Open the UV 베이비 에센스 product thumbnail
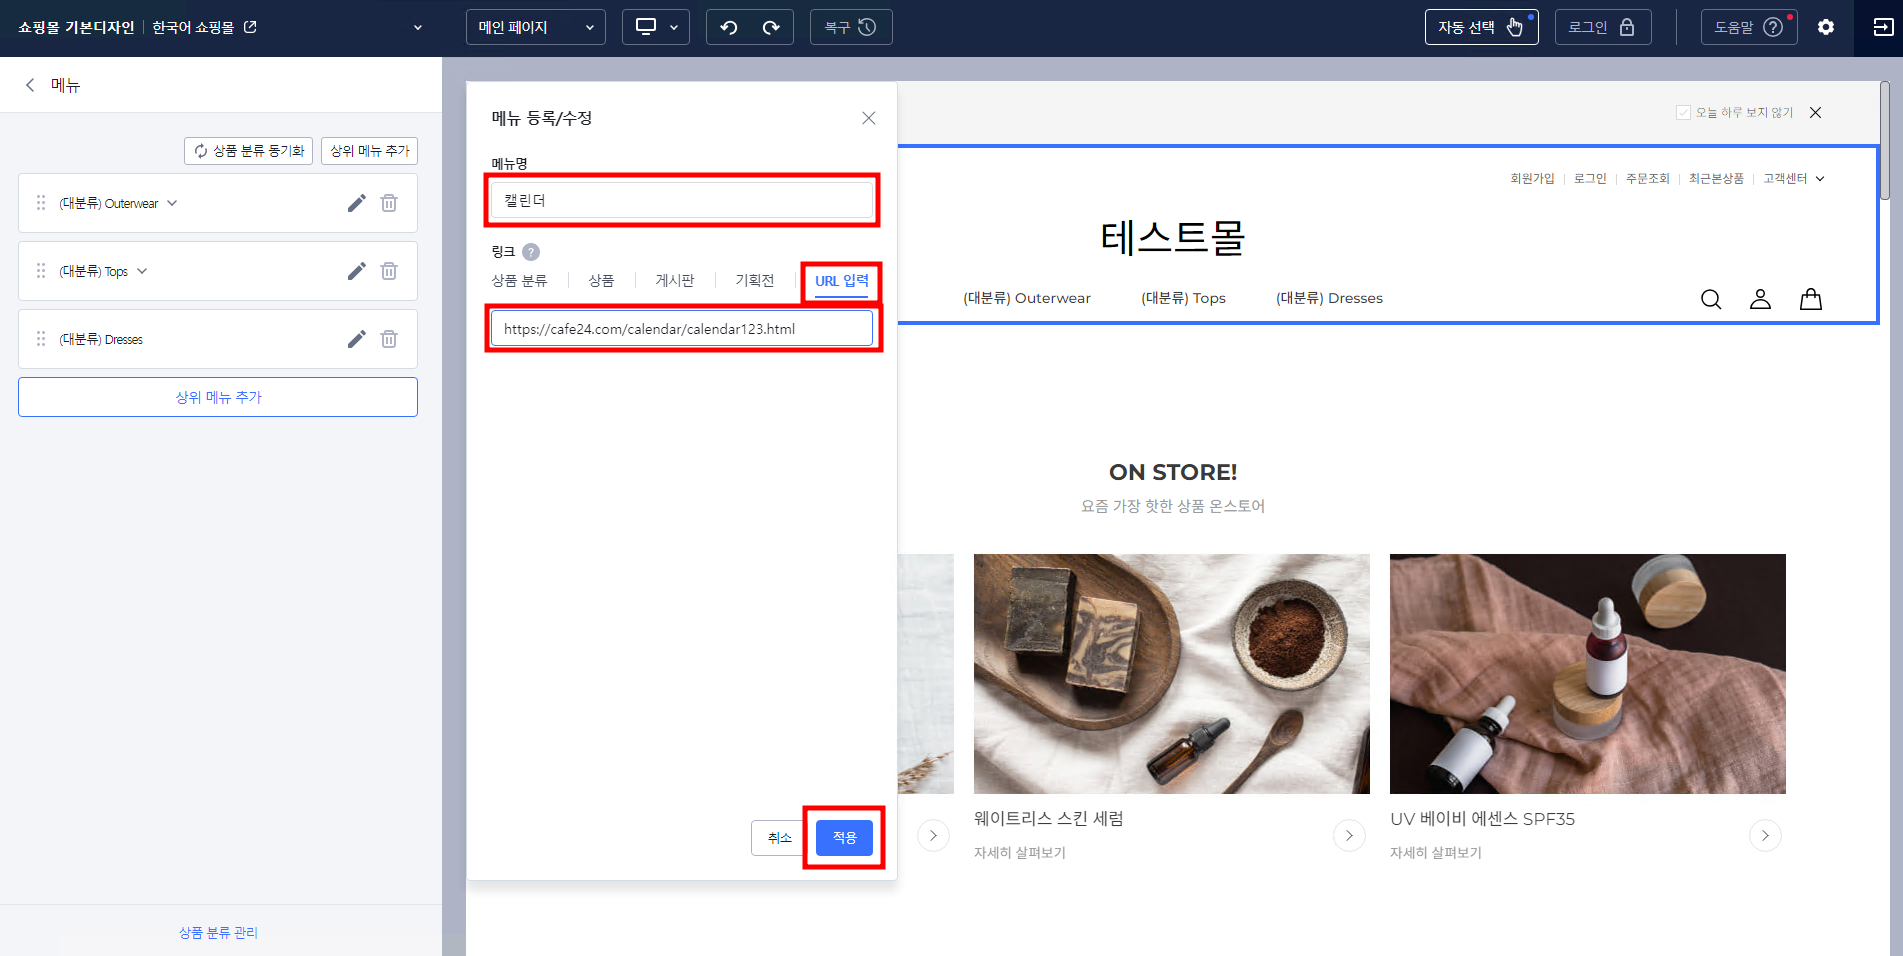 coord(1588,674)
